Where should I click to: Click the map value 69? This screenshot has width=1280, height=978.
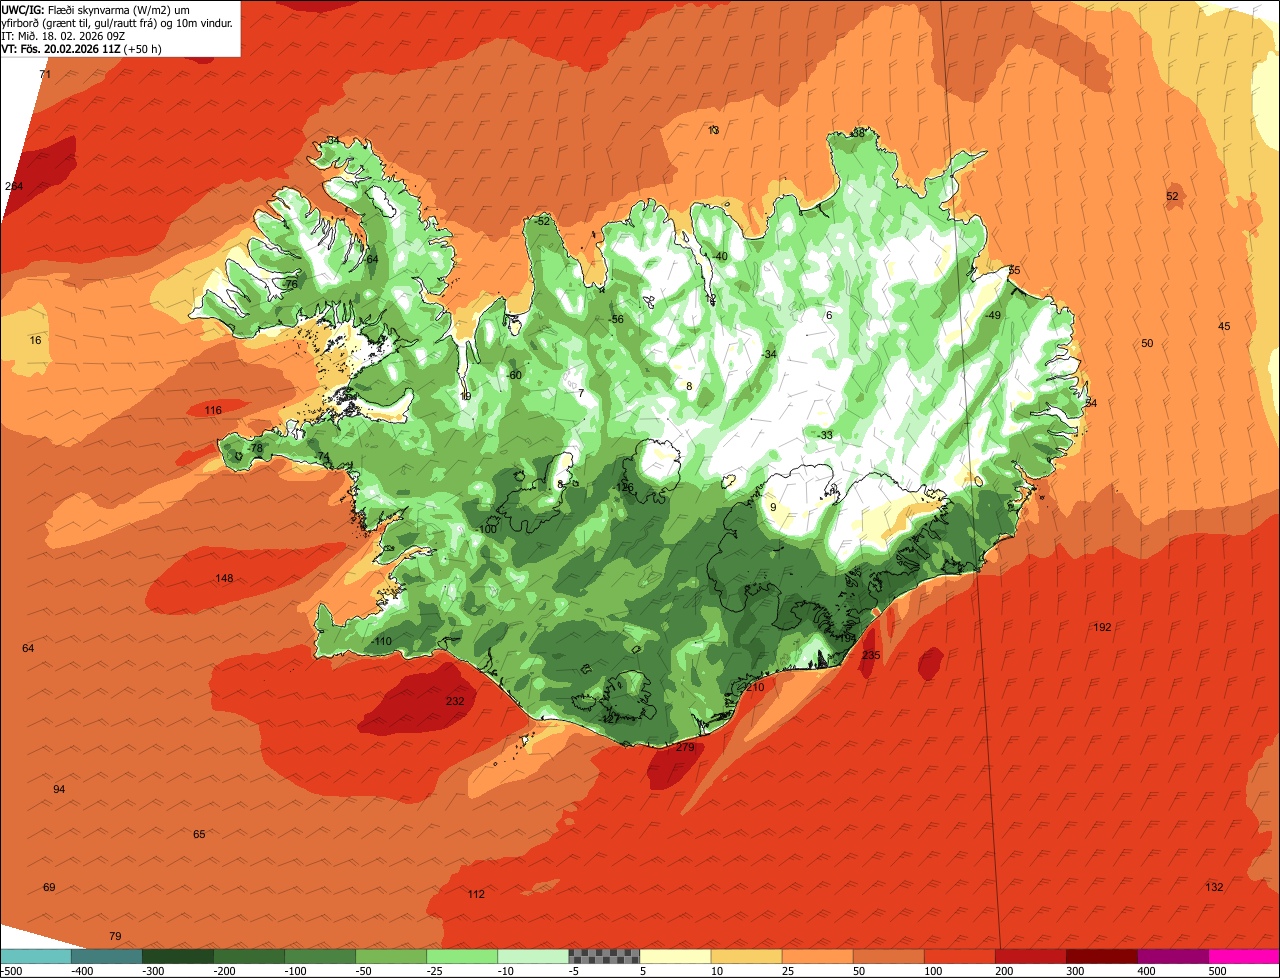click(x=49, y=888)
